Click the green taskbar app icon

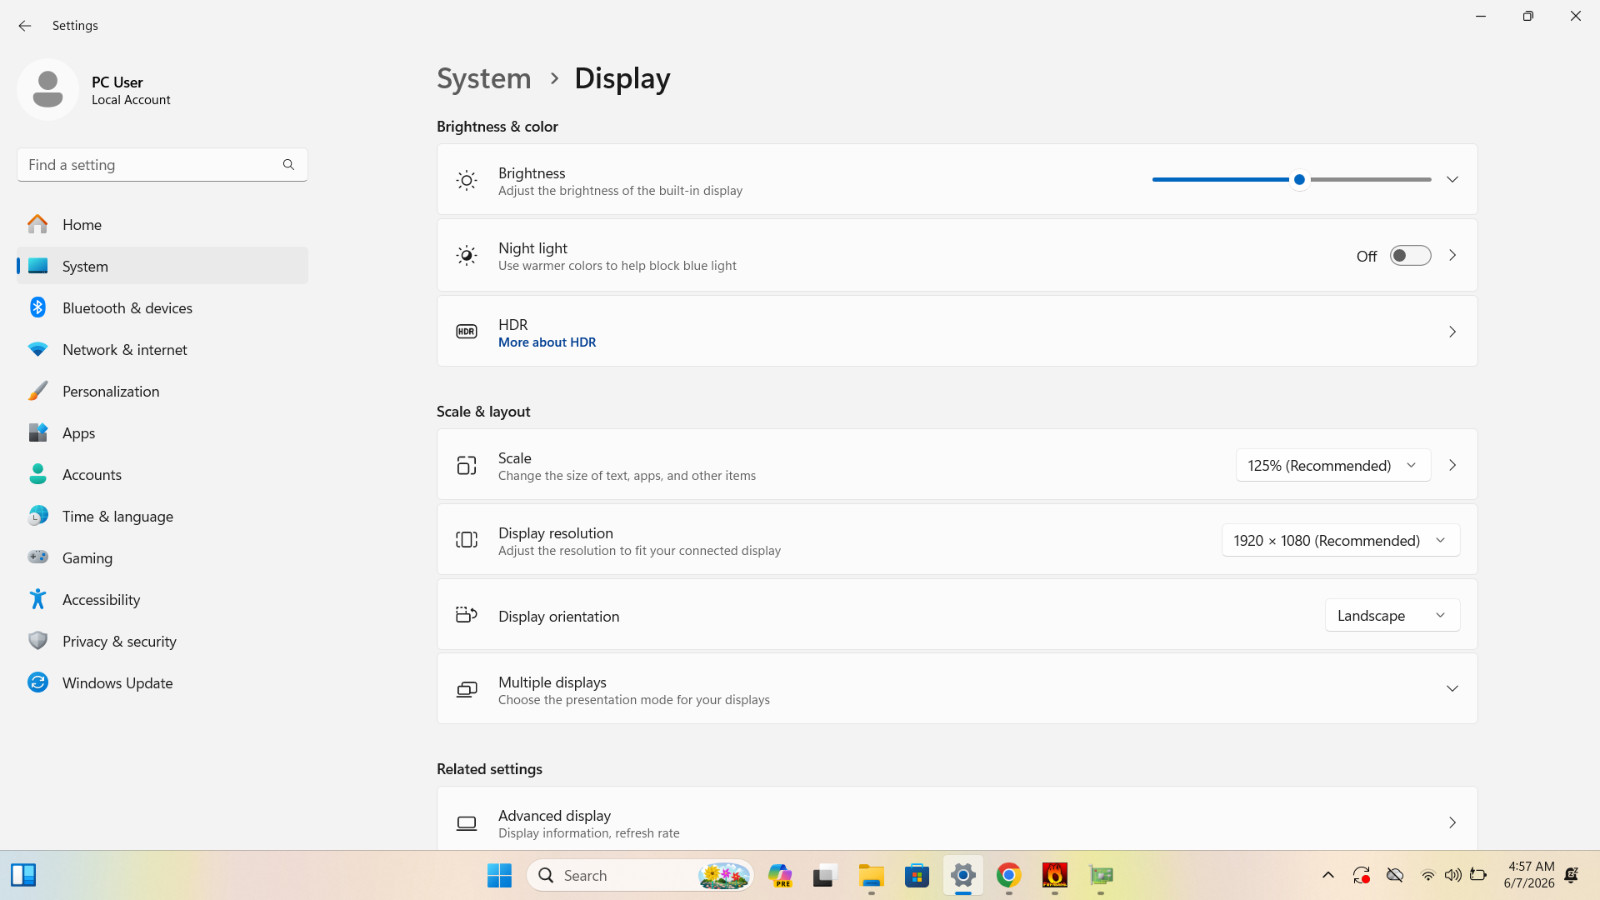pyautogui.click(x=1101, y=876)
